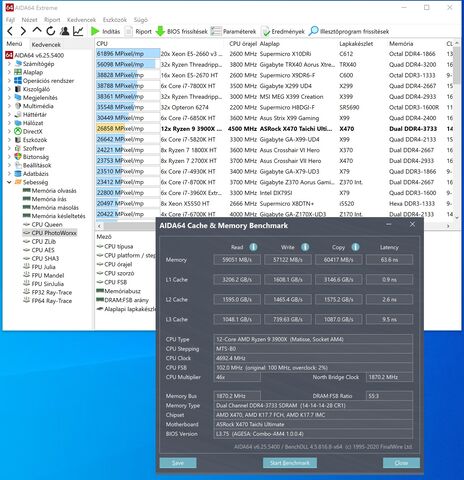Start benchmark with green Indítás arrow

(95, 31)
